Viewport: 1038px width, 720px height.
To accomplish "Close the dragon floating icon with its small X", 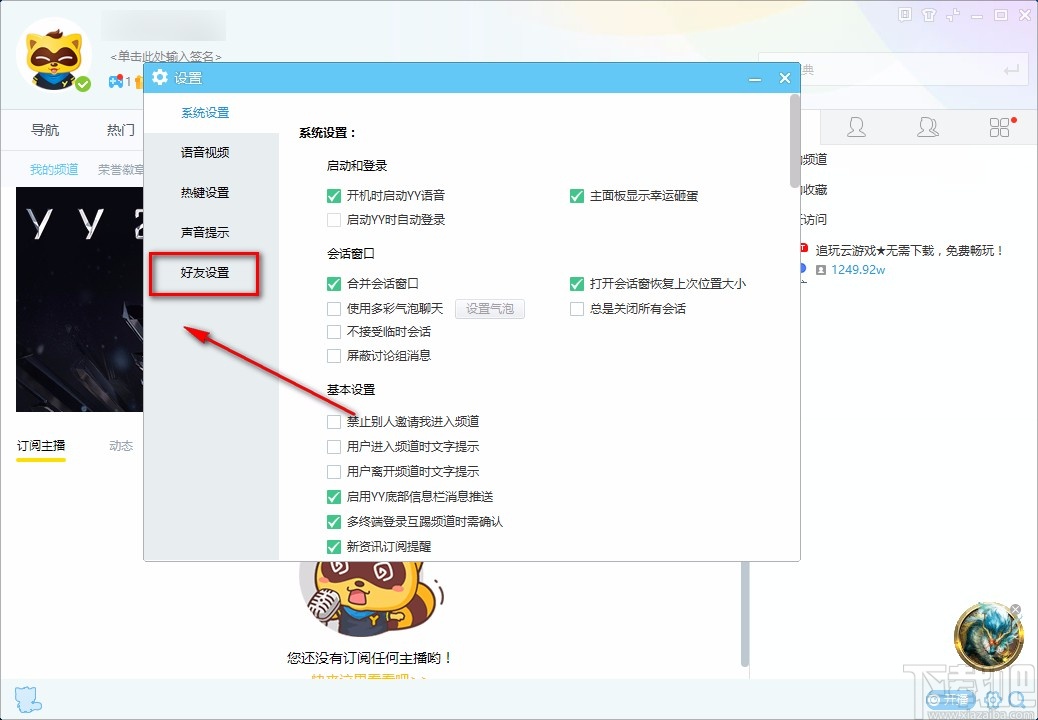I will click(1016, 609).
